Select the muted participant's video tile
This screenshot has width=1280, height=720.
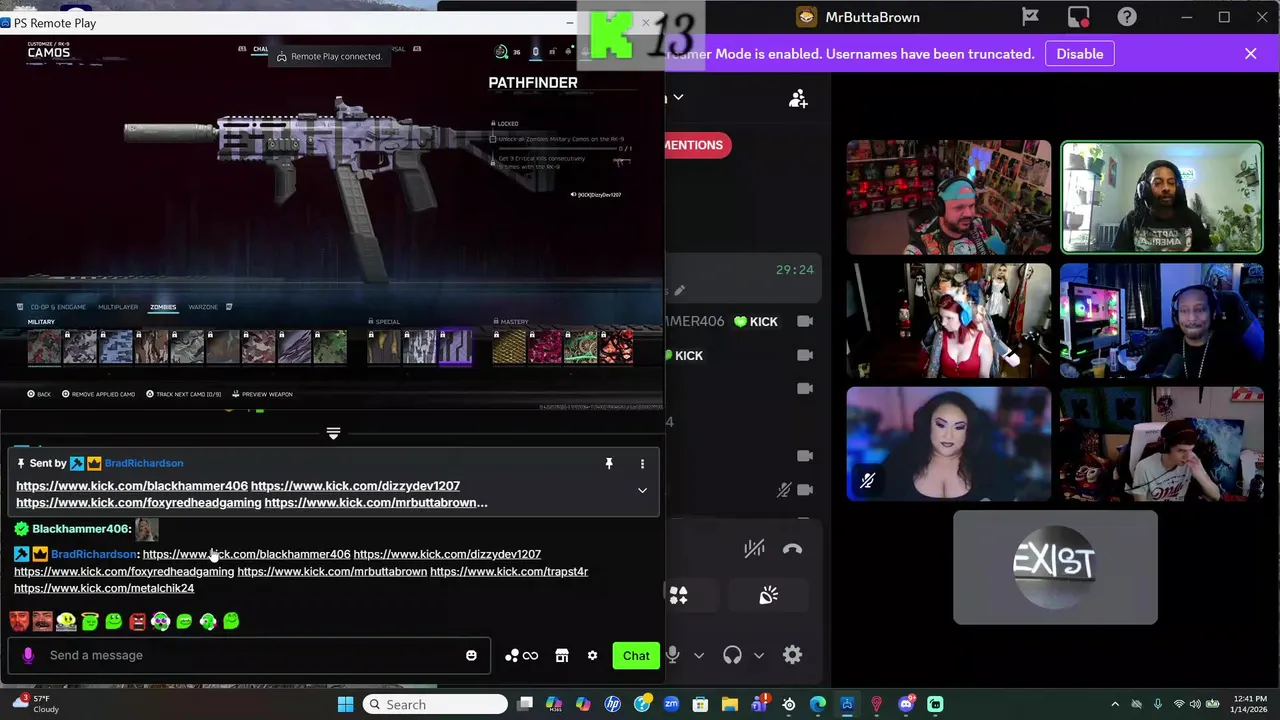click(x=949, y=444)
